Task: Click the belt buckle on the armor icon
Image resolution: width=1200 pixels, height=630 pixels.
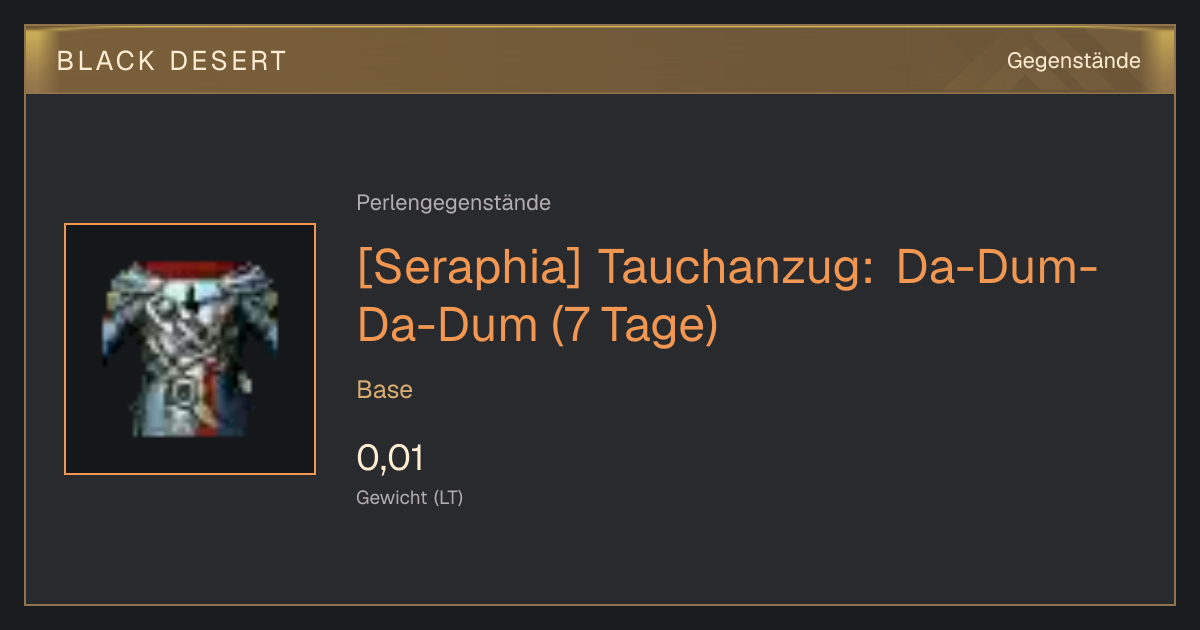Action: pyautogui.click(x=181, y=393)
